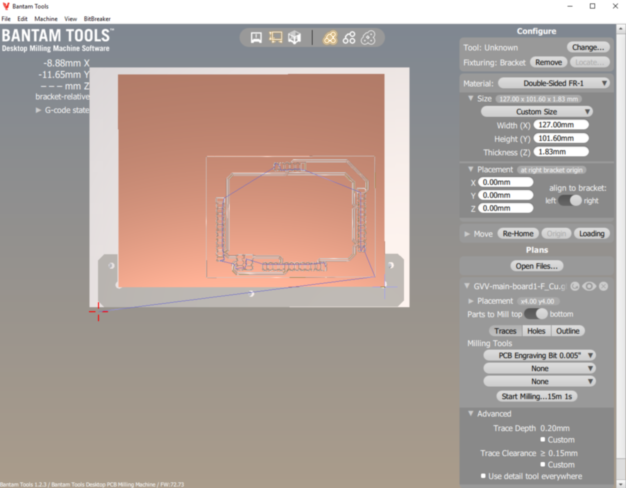Select the connected-circles toolpath preview icon
Screen dimensions: 626x488
(349, 38)
